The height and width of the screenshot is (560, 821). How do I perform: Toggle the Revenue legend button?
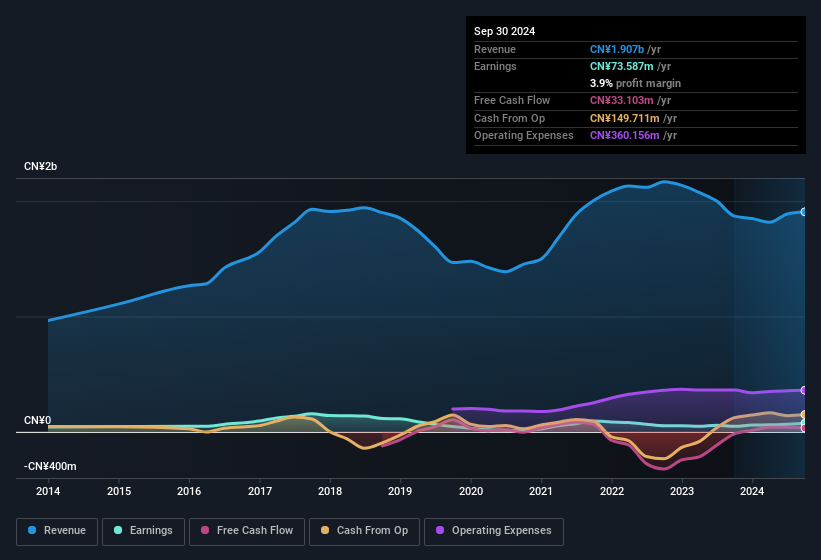[x=57, y=531]
